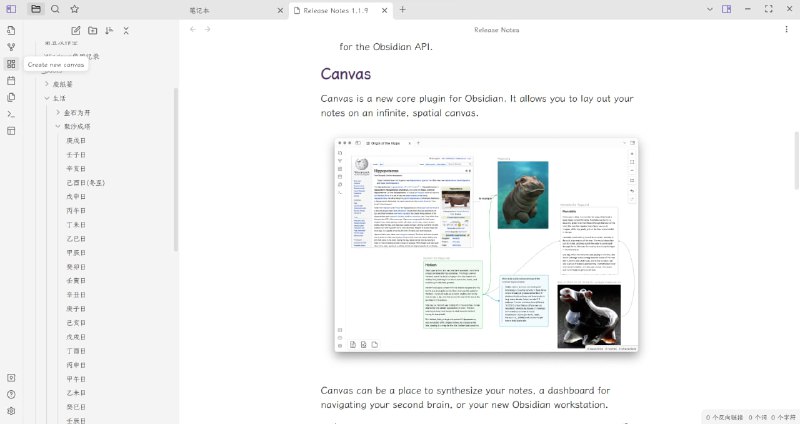Open the note 辛丑日
The height and width of the screenshot is (424, 800).
[x=76, y=295]
